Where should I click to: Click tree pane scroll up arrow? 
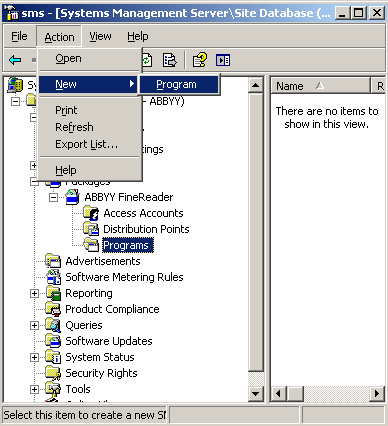(256, 85)
